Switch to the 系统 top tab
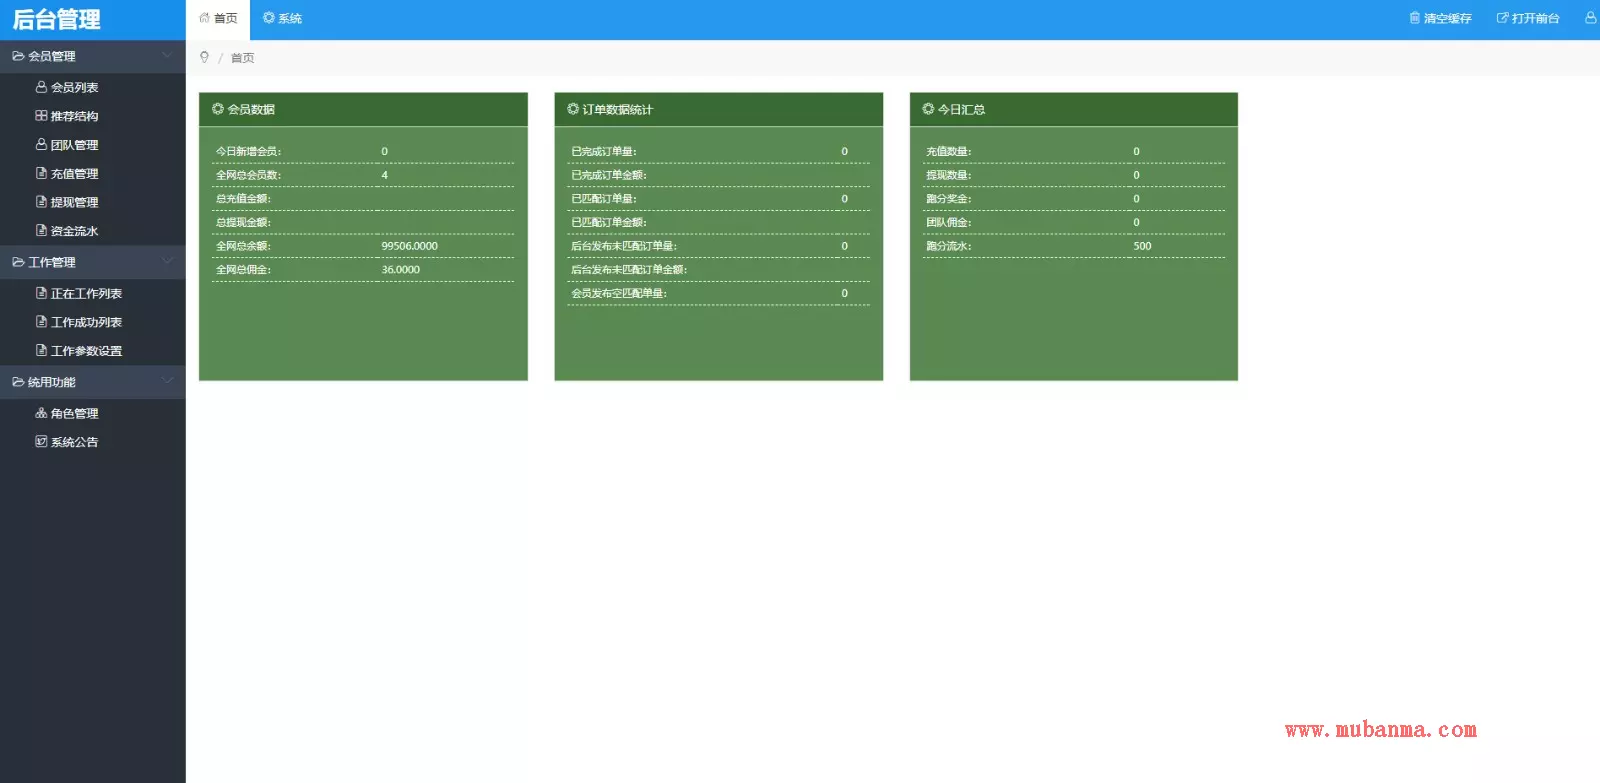The height and width of the screenshot is (783, 1600). 282,18
